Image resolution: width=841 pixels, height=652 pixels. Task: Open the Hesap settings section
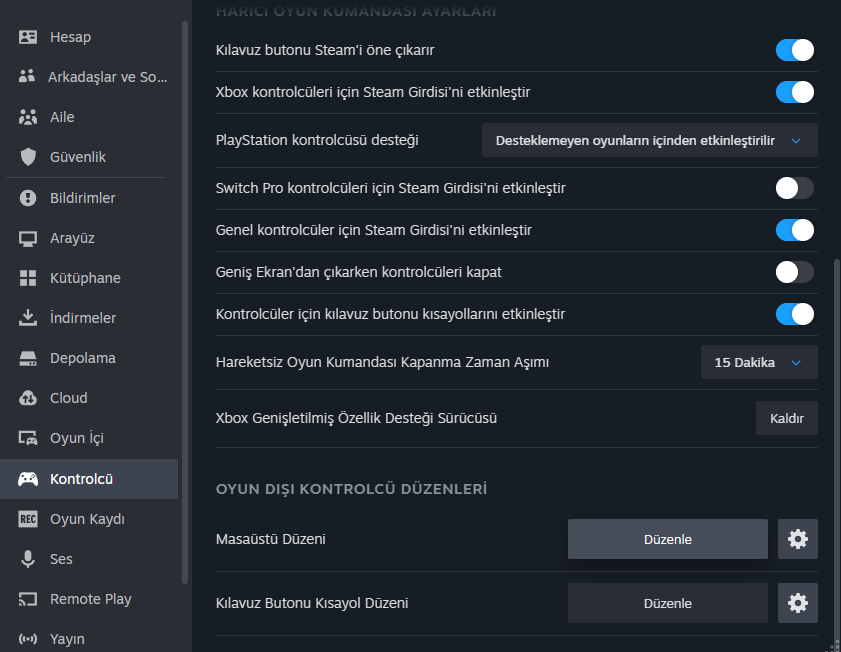89,37
